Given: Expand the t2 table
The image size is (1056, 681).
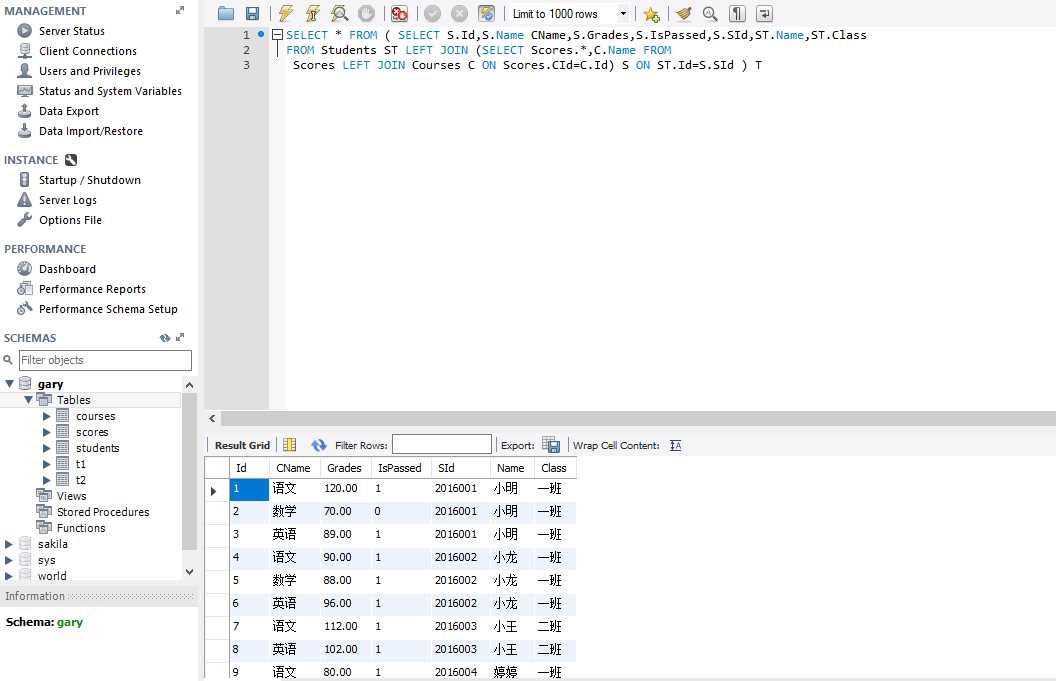Looking at the screenshot, I should tap(46, 480).
